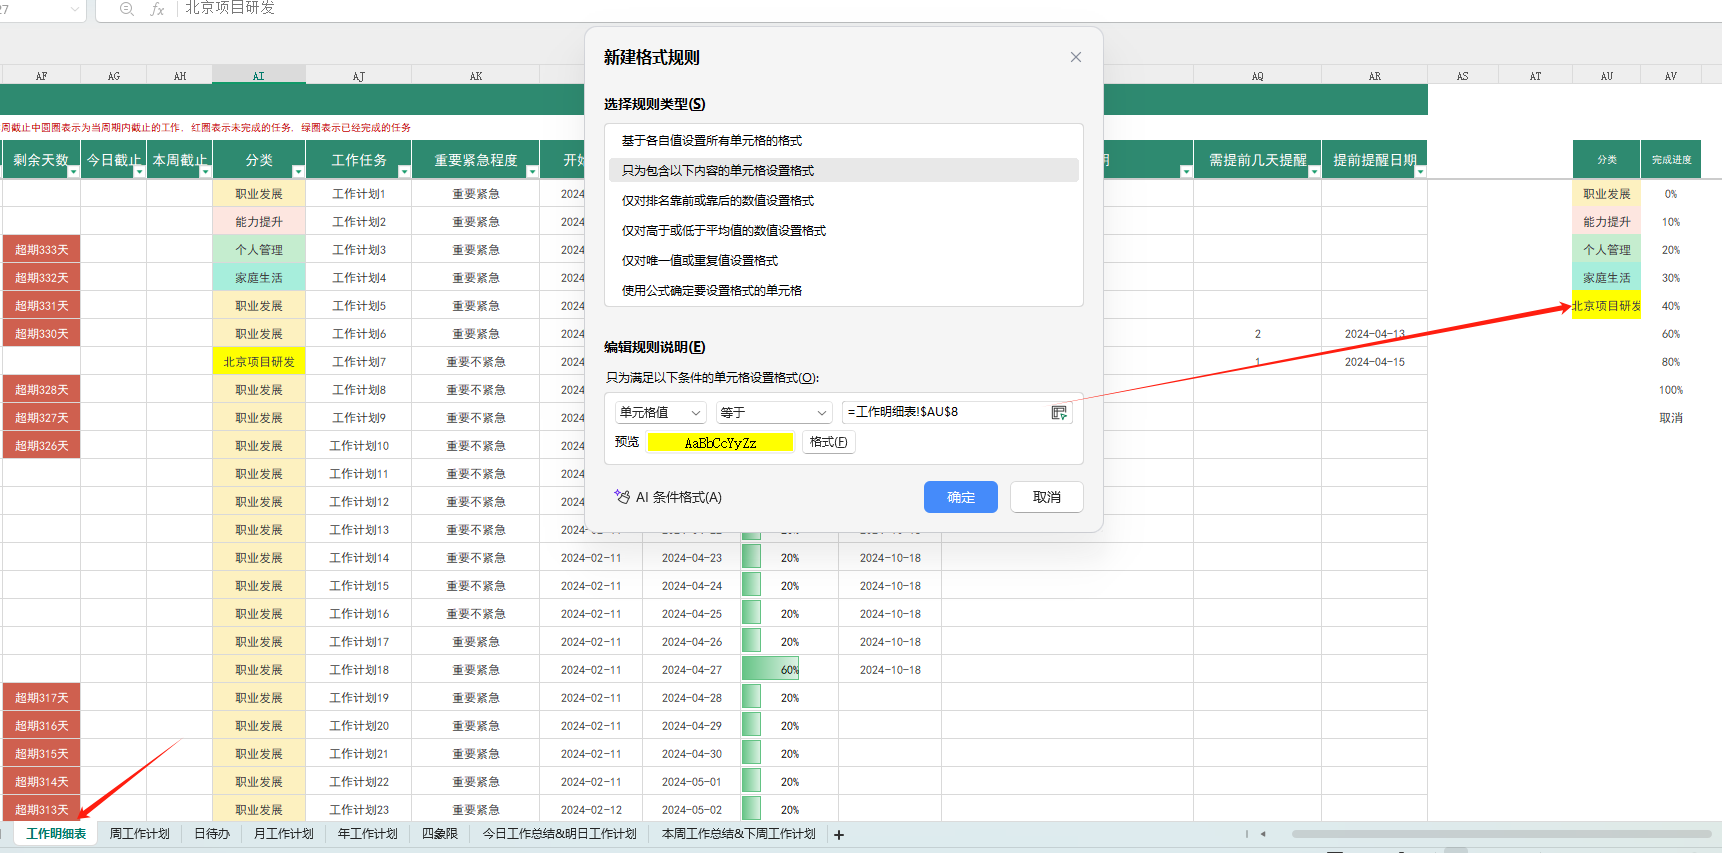Viewport: 1722px width, 853px height.
Task: Click the sheet tab scroll left arrow
Action: tap(1263, 834)
